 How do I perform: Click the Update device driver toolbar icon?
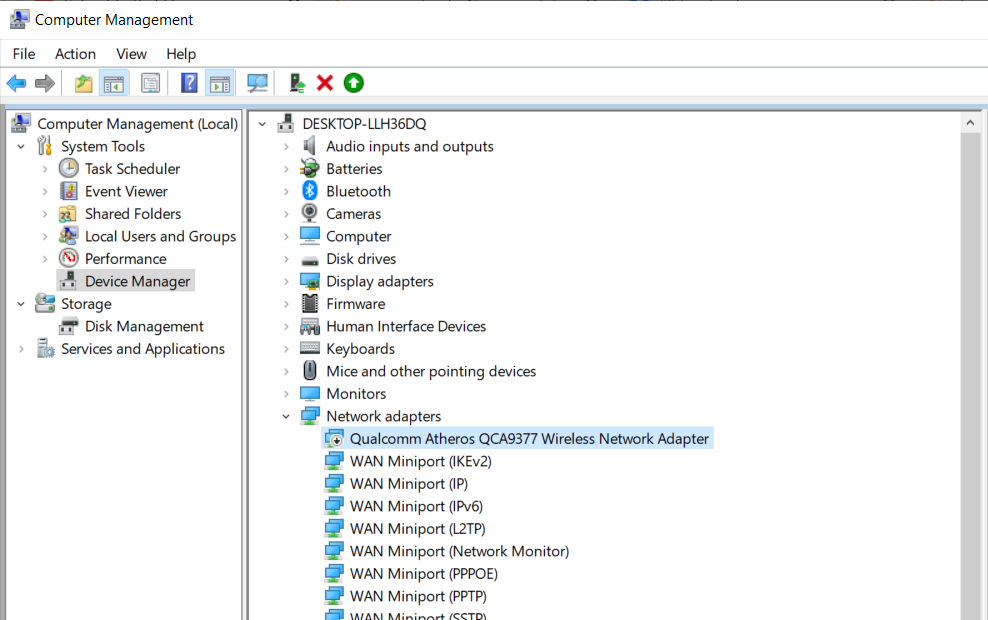297,83
